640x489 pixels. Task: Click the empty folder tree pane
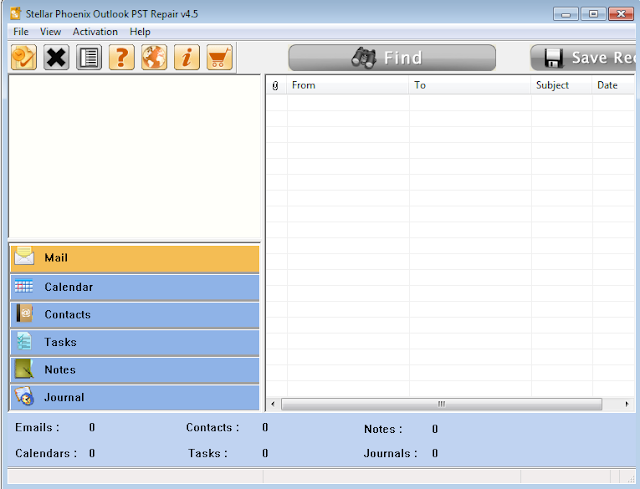[134, 157]
